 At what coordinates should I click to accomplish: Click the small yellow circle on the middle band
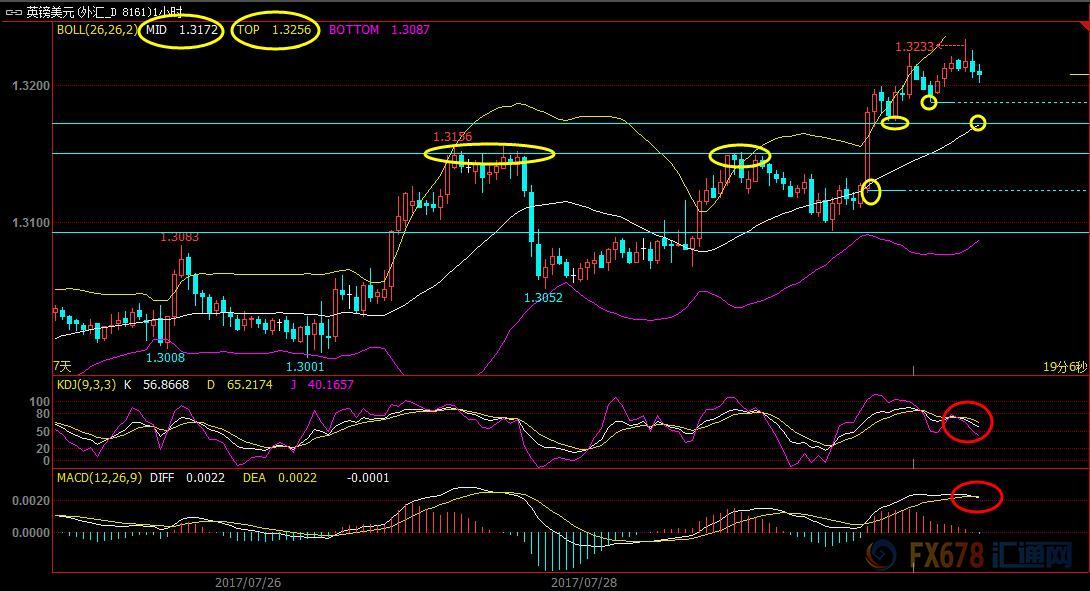tap(978, 123)
